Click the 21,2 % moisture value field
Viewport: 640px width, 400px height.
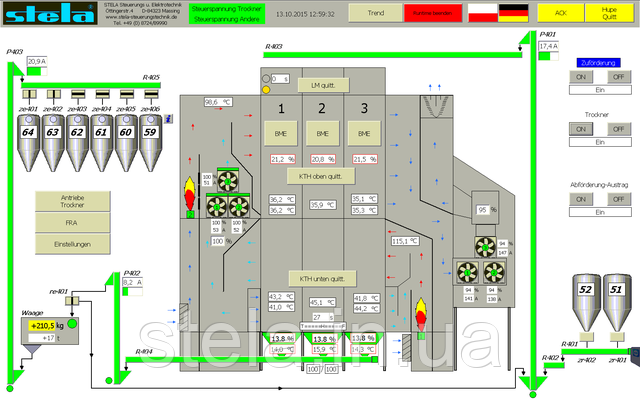(283, 159)
